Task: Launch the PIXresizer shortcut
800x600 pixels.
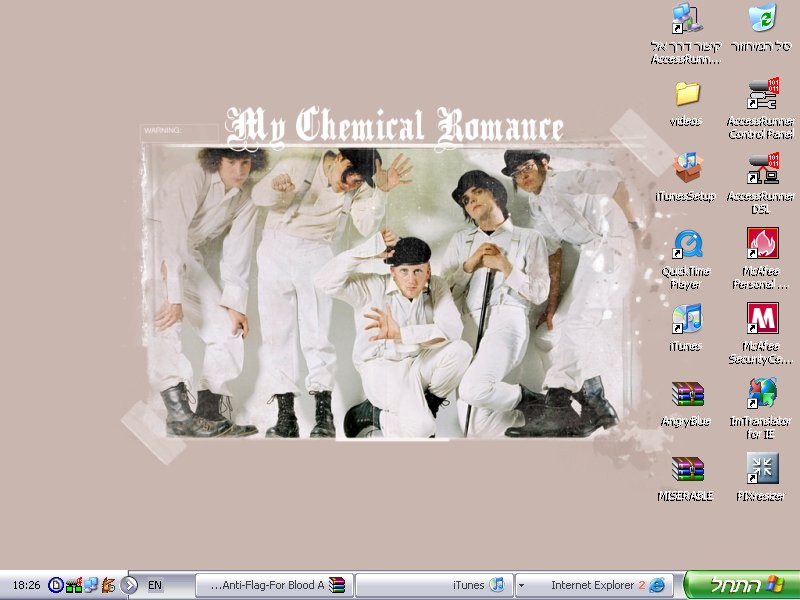Action: (762, 469)
